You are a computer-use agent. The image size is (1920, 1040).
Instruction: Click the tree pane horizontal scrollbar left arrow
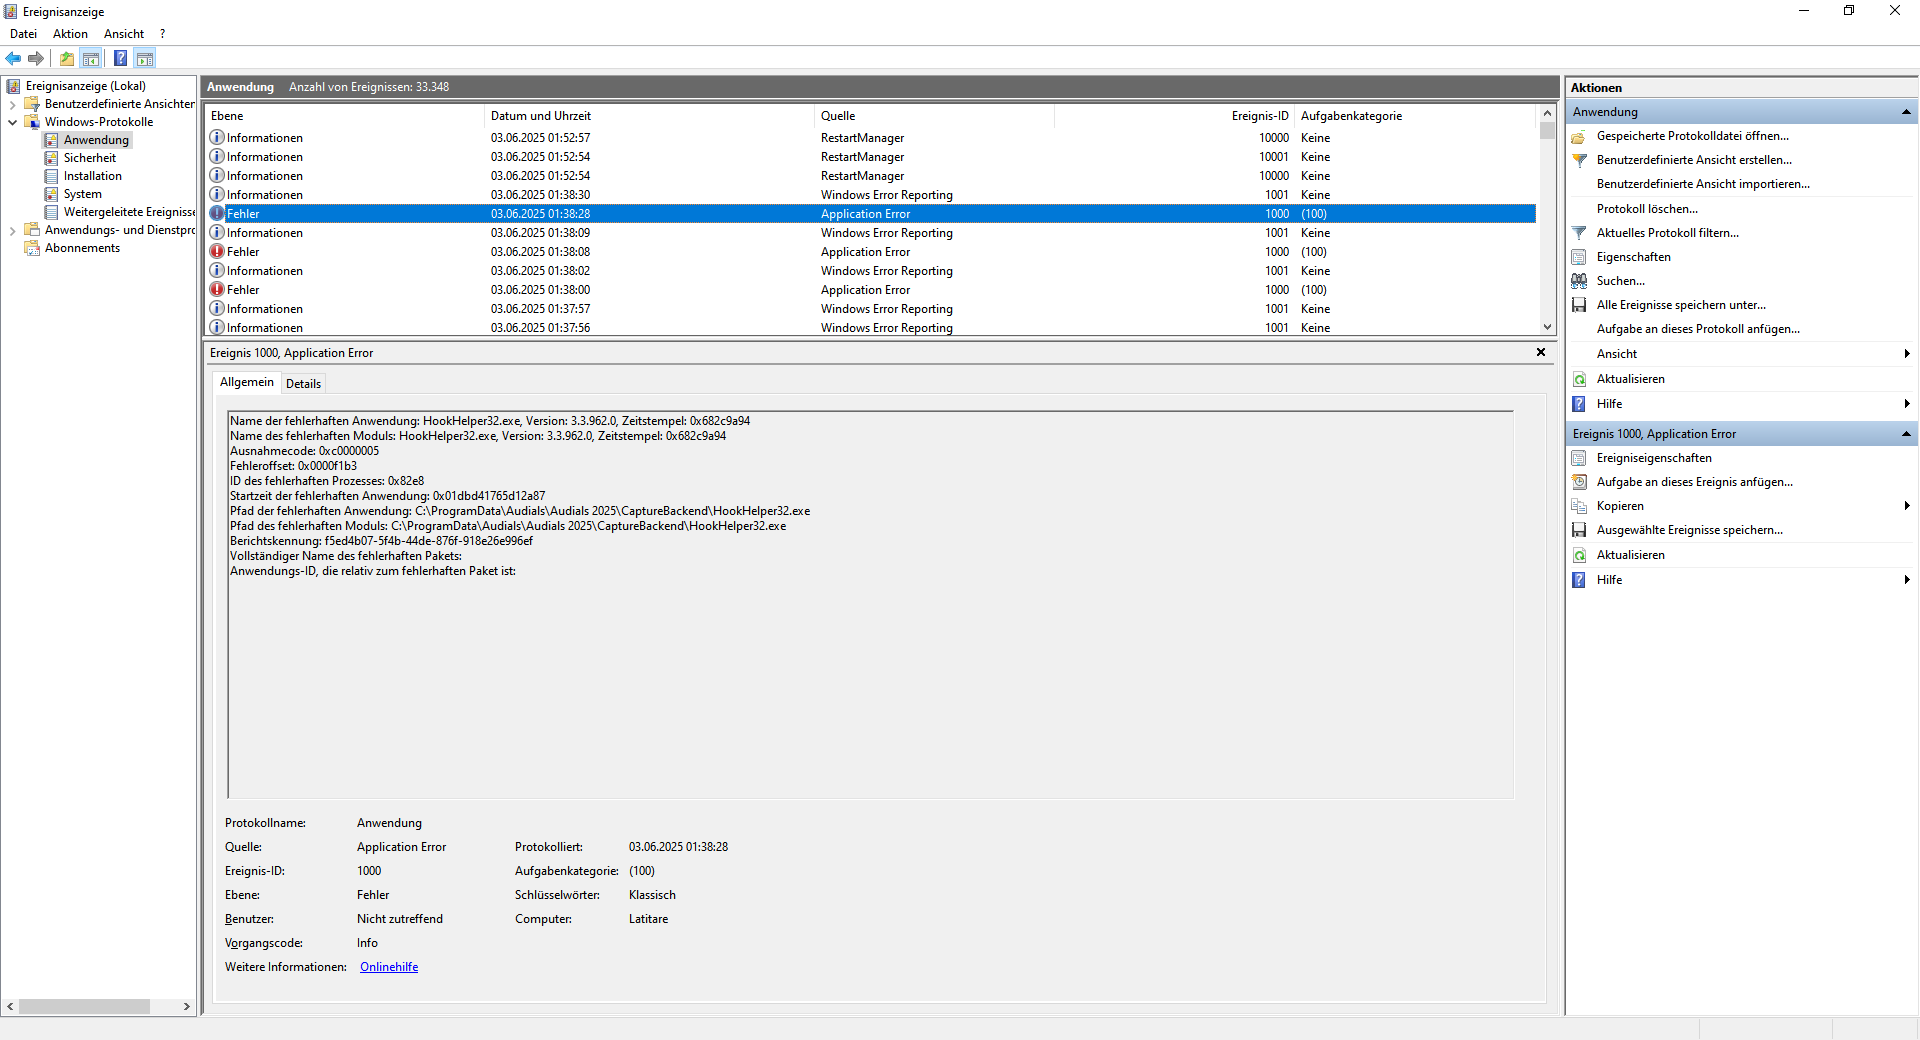point(10,1006)
